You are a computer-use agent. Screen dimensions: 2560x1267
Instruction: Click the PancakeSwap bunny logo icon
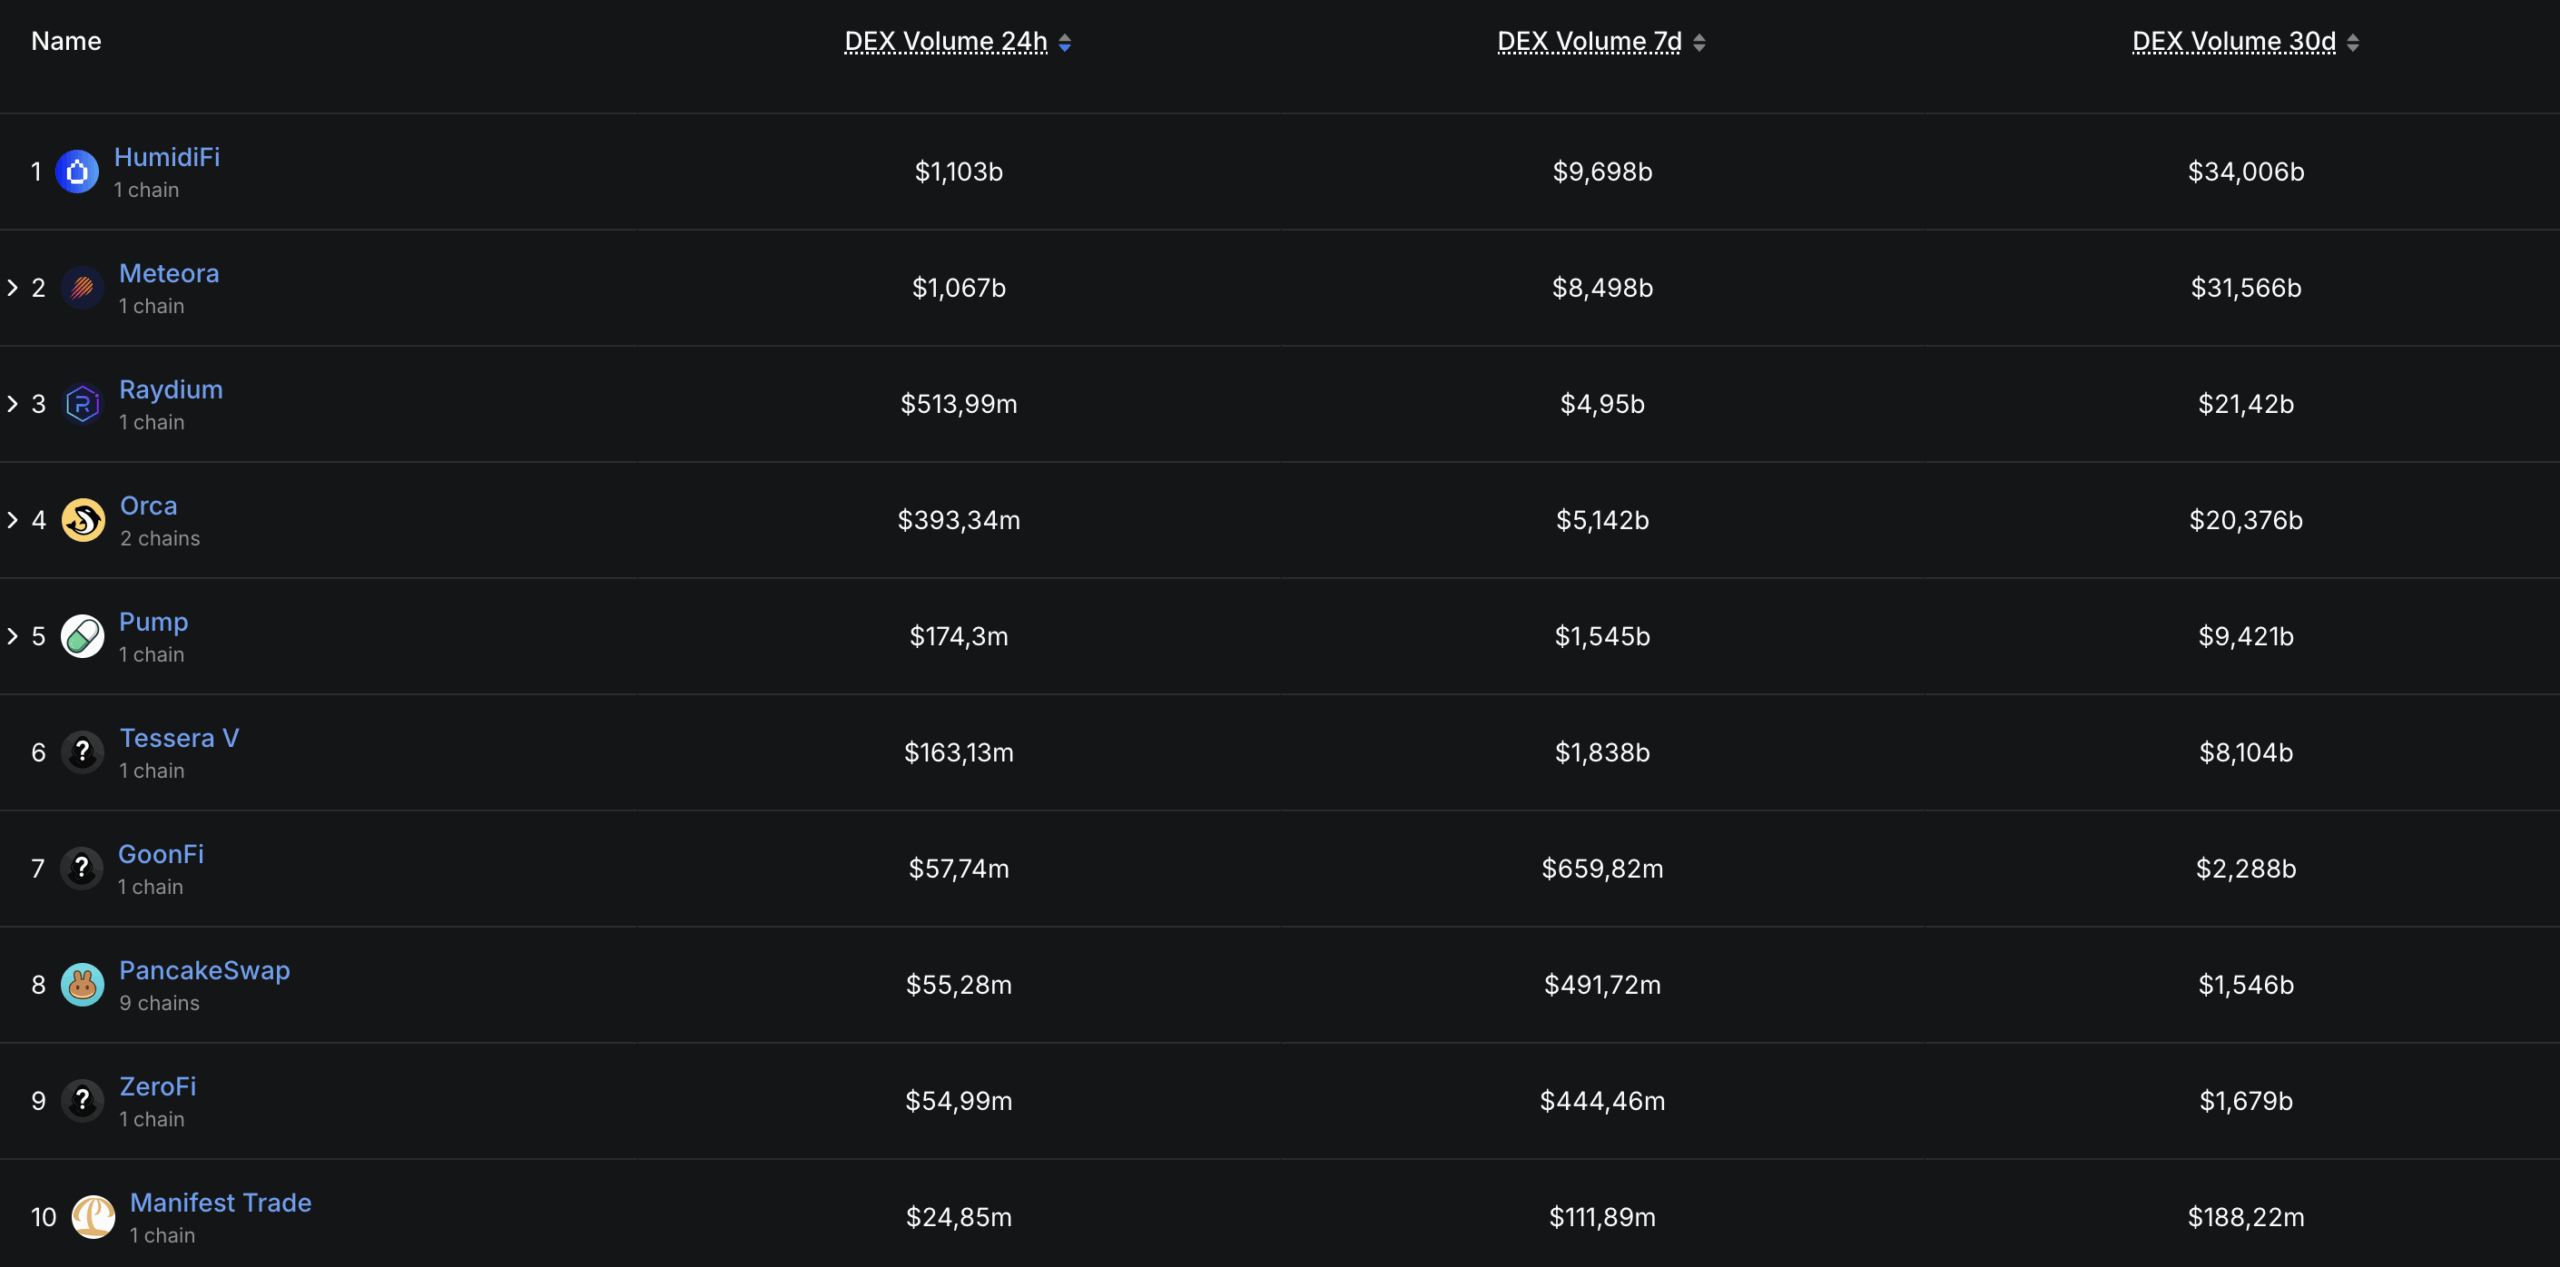tap(82, 985)
